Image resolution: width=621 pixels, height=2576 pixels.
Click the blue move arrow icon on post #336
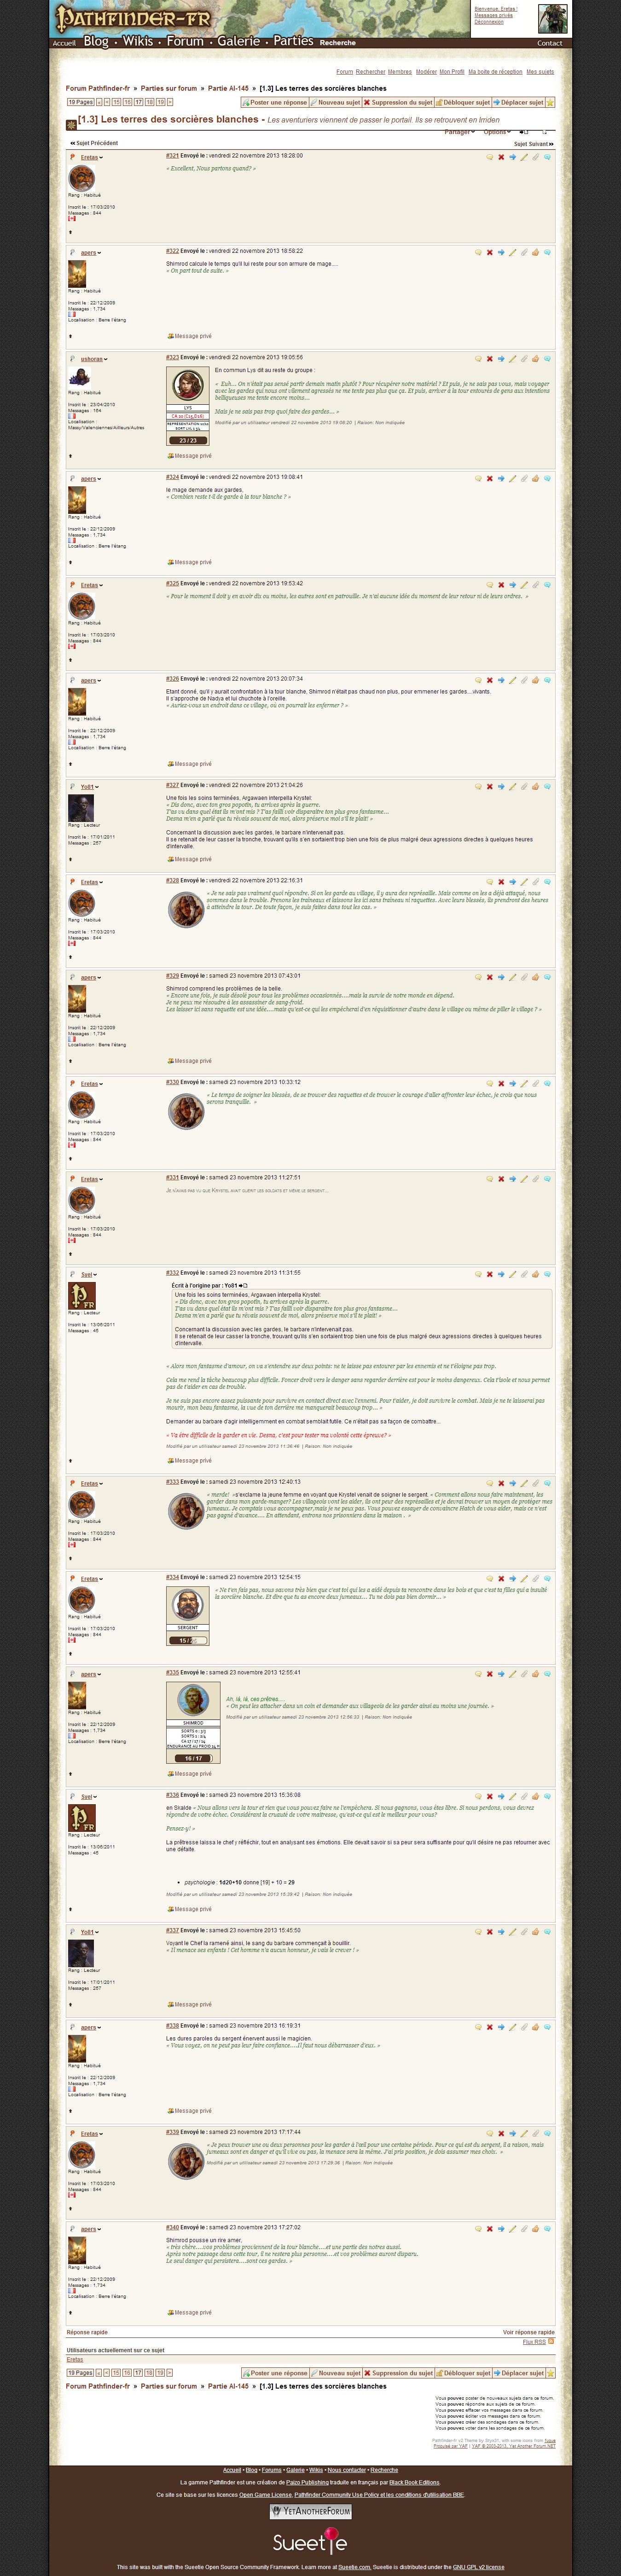pyautogui.click(x=501, y=1796)
